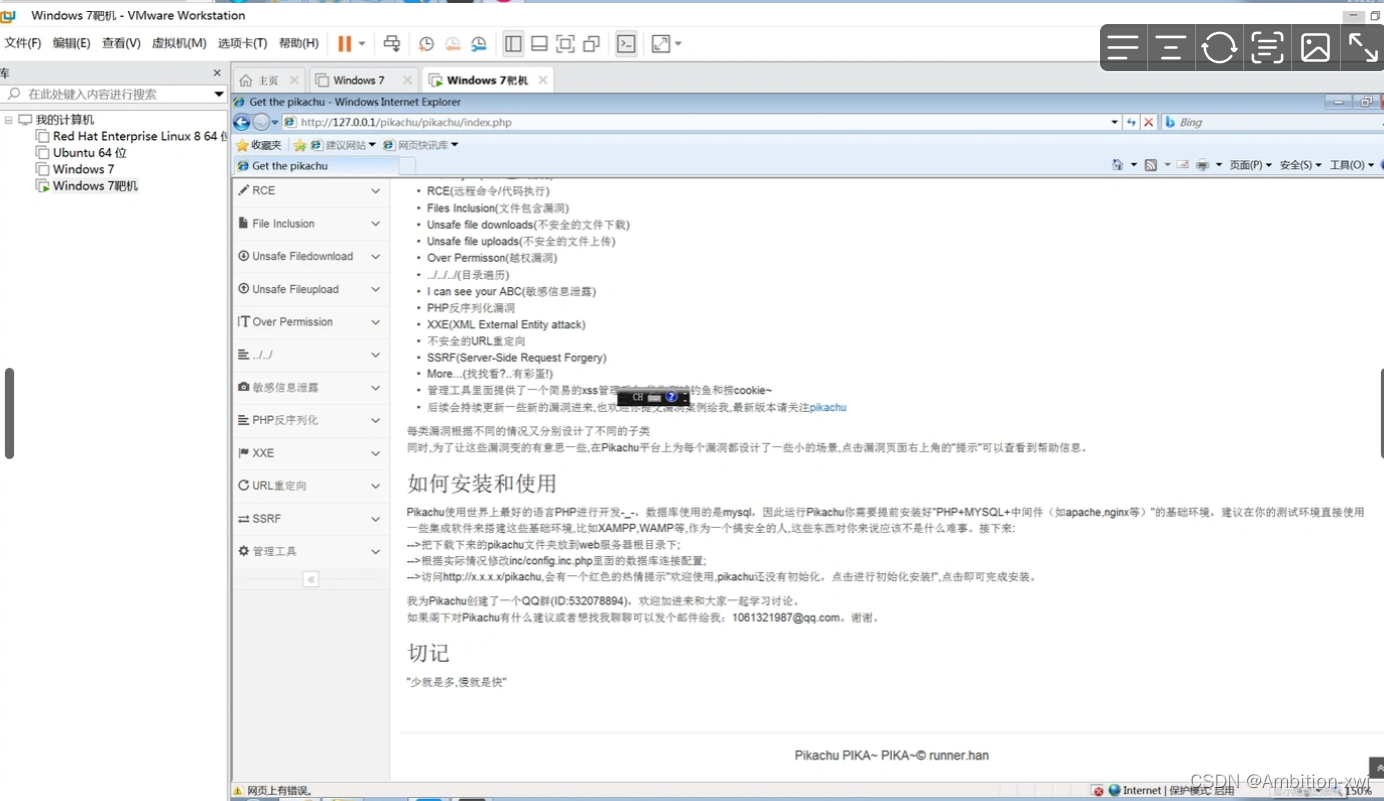Toggle the library sidebar view icon

click(x=513, y=43)
